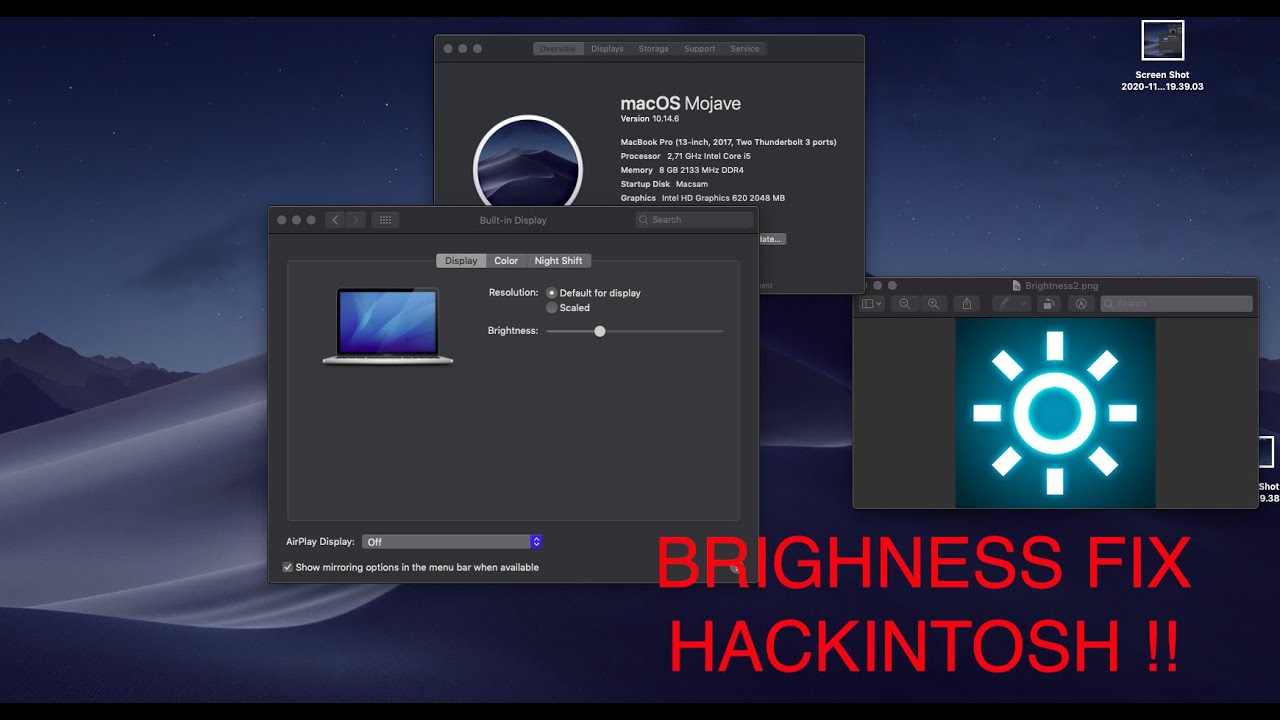Zoom in on Brightness2.png in Preview
1280x720 pixels.
933,303
